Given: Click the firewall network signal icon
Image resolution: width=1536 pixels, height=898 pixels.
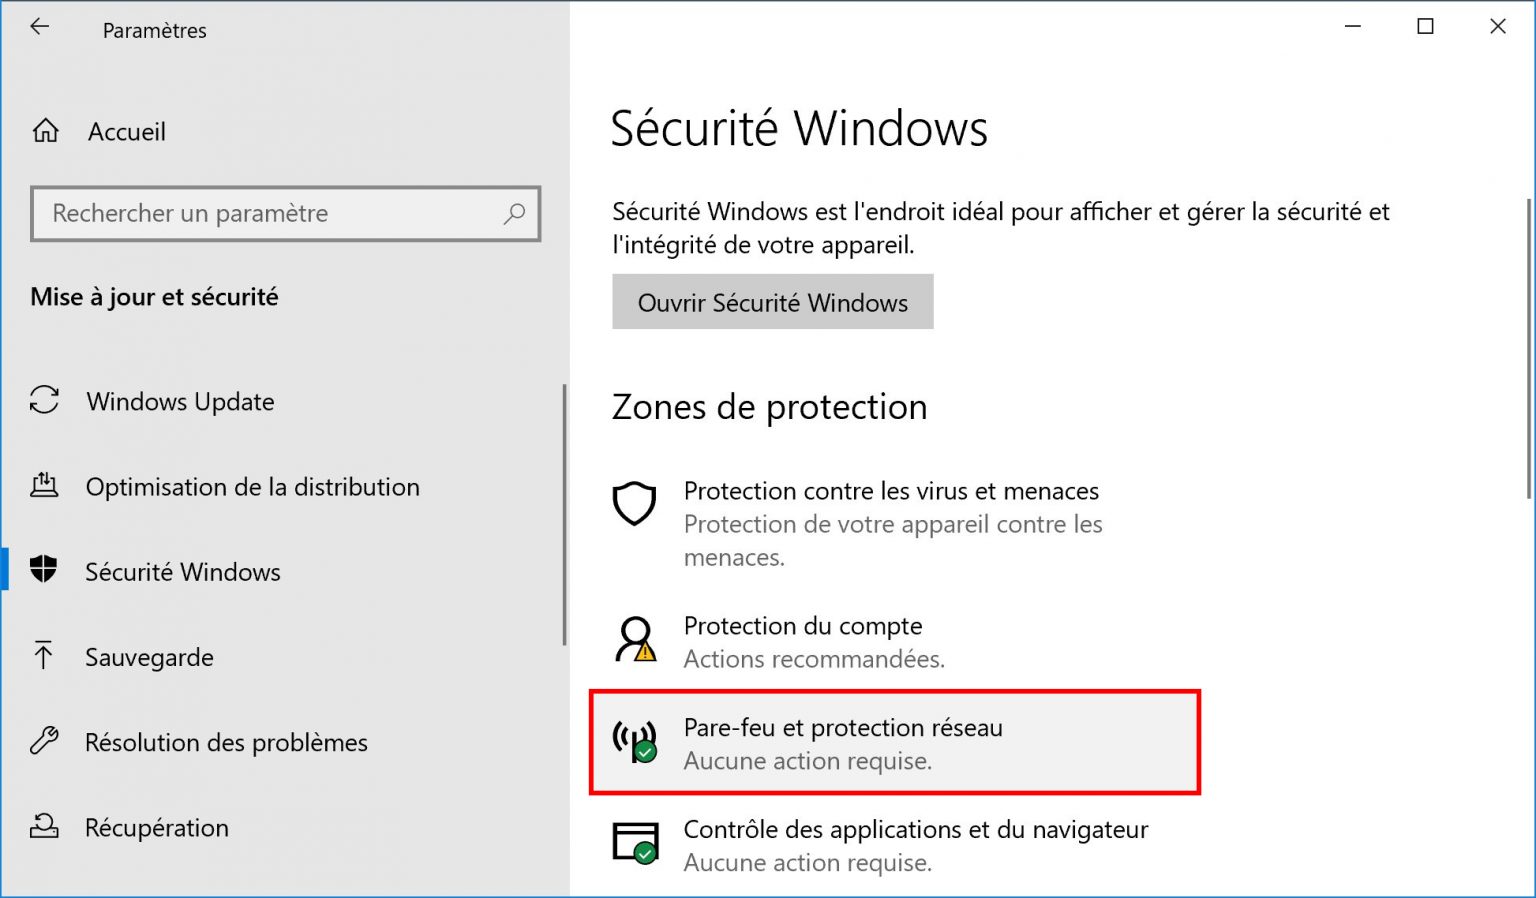Looking at the screenshot, I should pyautogui.click(x=633, y=742).
